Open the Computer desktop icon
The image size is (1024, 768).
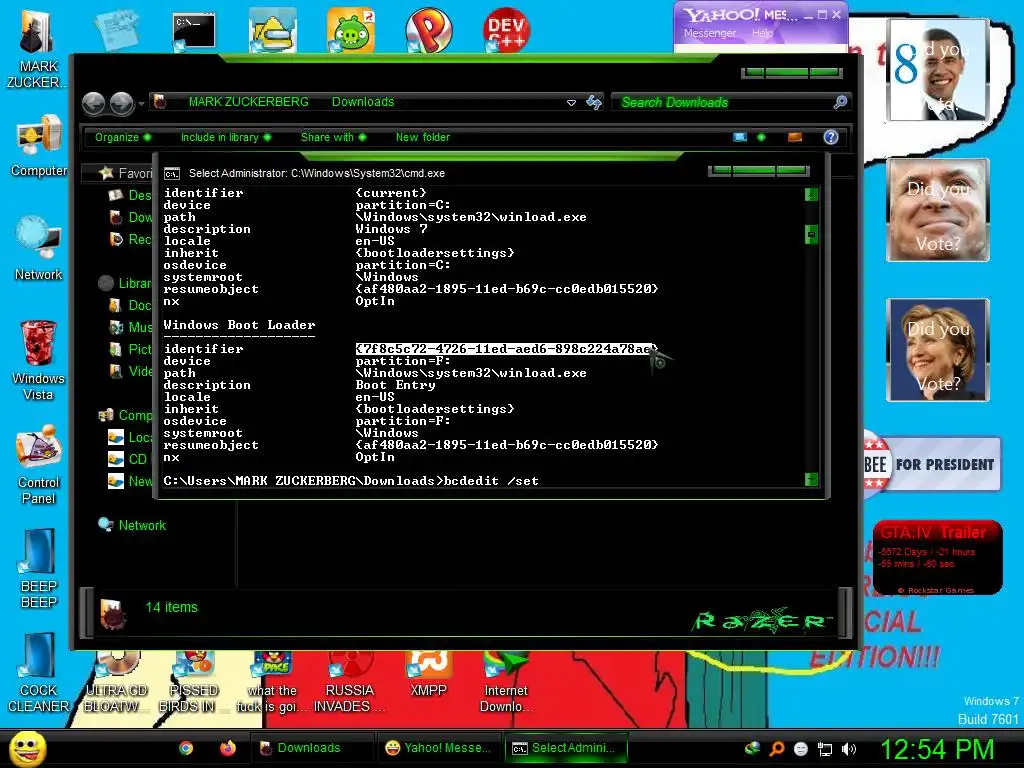coord(39,146)
